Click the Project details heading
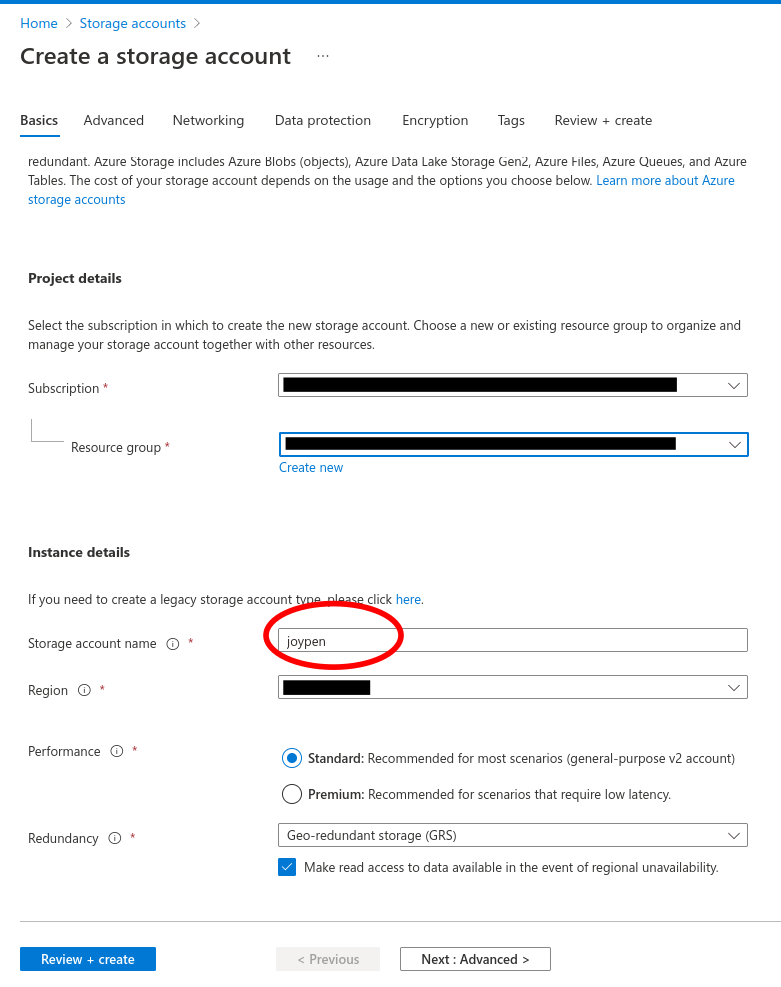This screenshot has width=781, height=987. pyautogui.click(x=75, y=278)
